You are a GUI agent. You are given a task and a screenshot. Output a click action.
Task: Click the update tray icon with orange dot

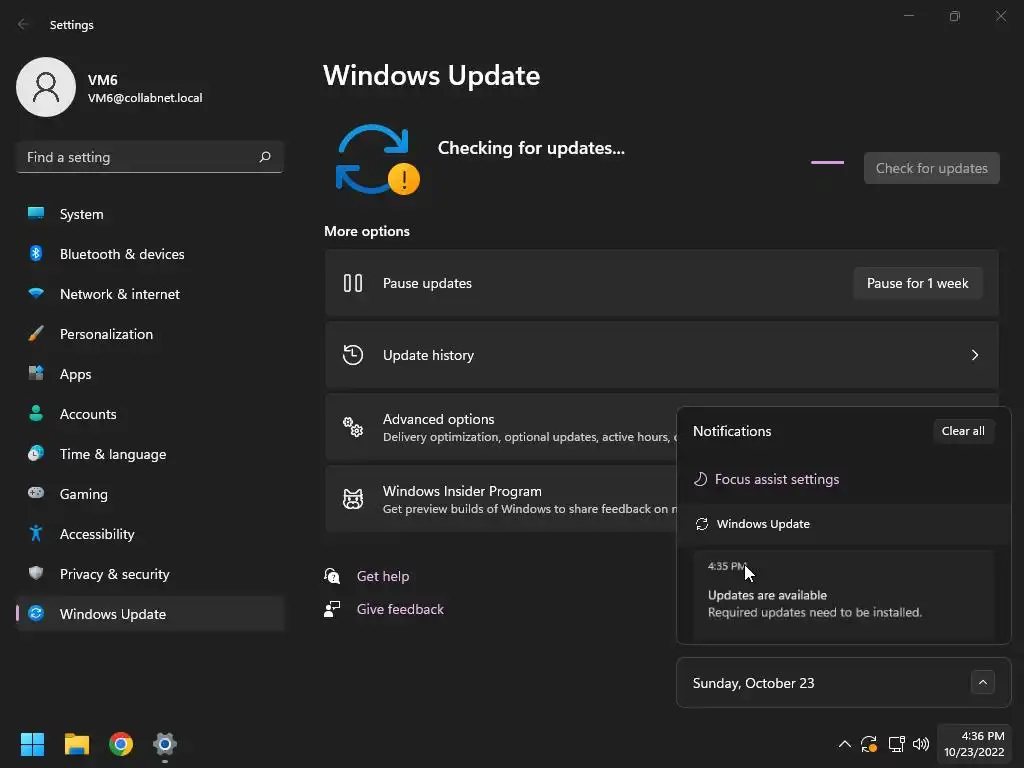coord(869,744)
